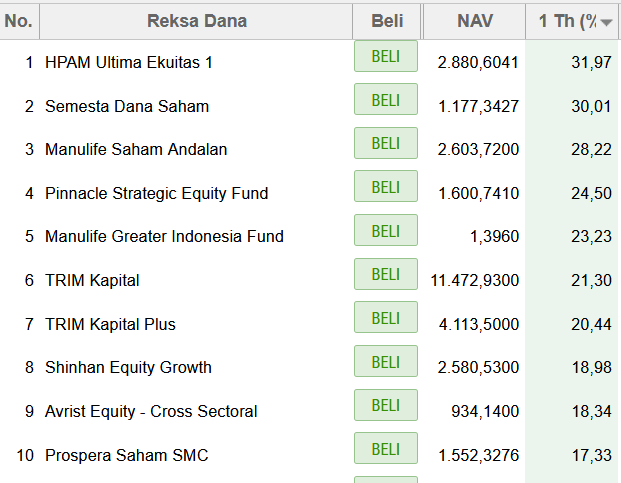Click BELI for TRIM Kapital Plus
The height and width of the screenshot is (483, 621).
(x=386, y=318)
